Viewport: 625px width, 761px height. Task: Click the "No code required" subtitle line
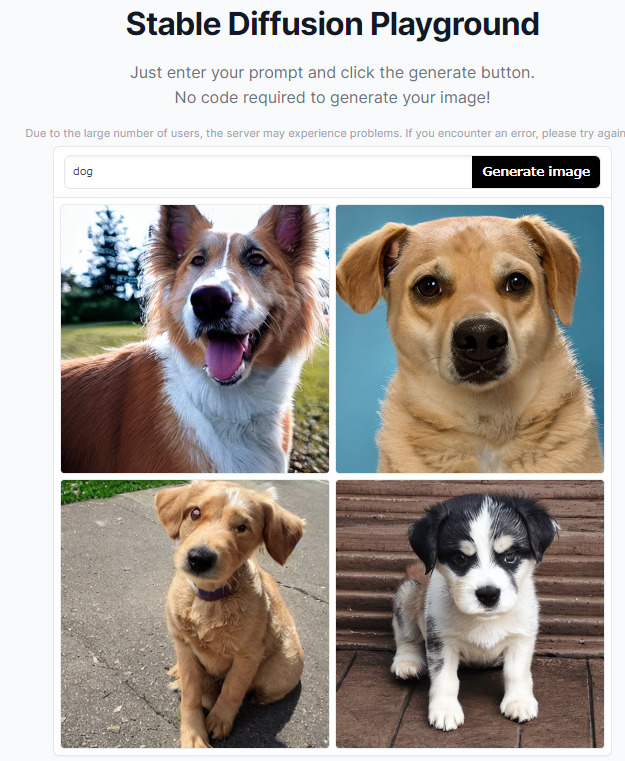[332, 98]
